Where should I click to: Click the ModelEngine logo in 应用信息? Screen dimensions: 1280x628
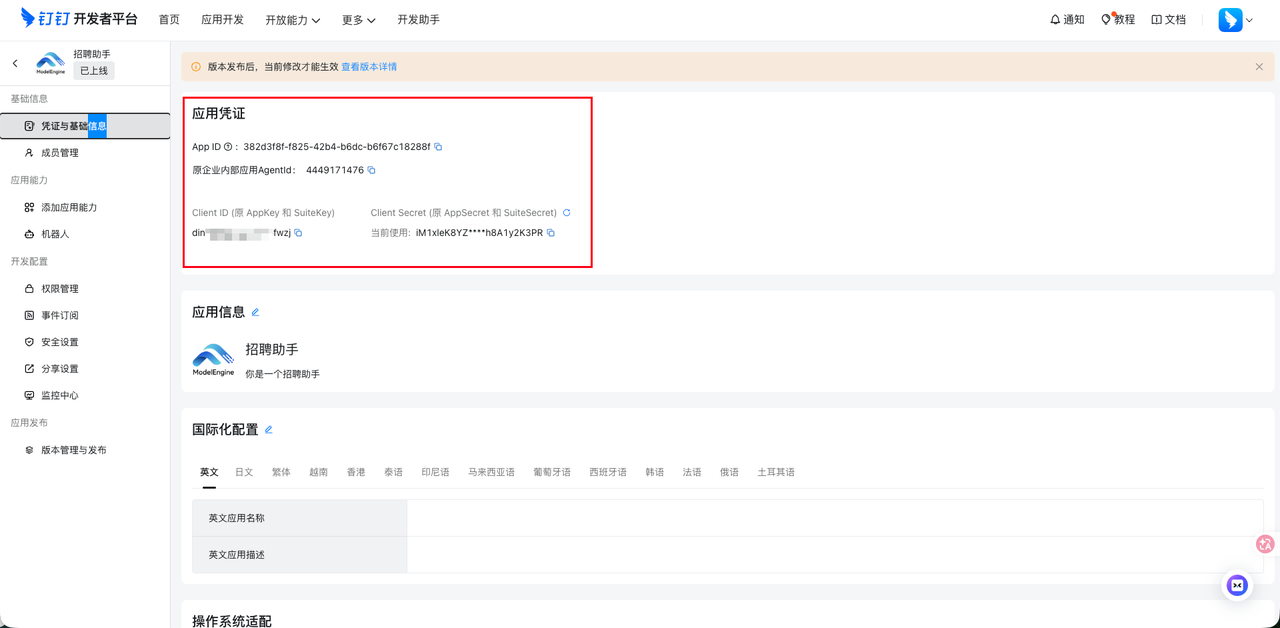(213, 360)
